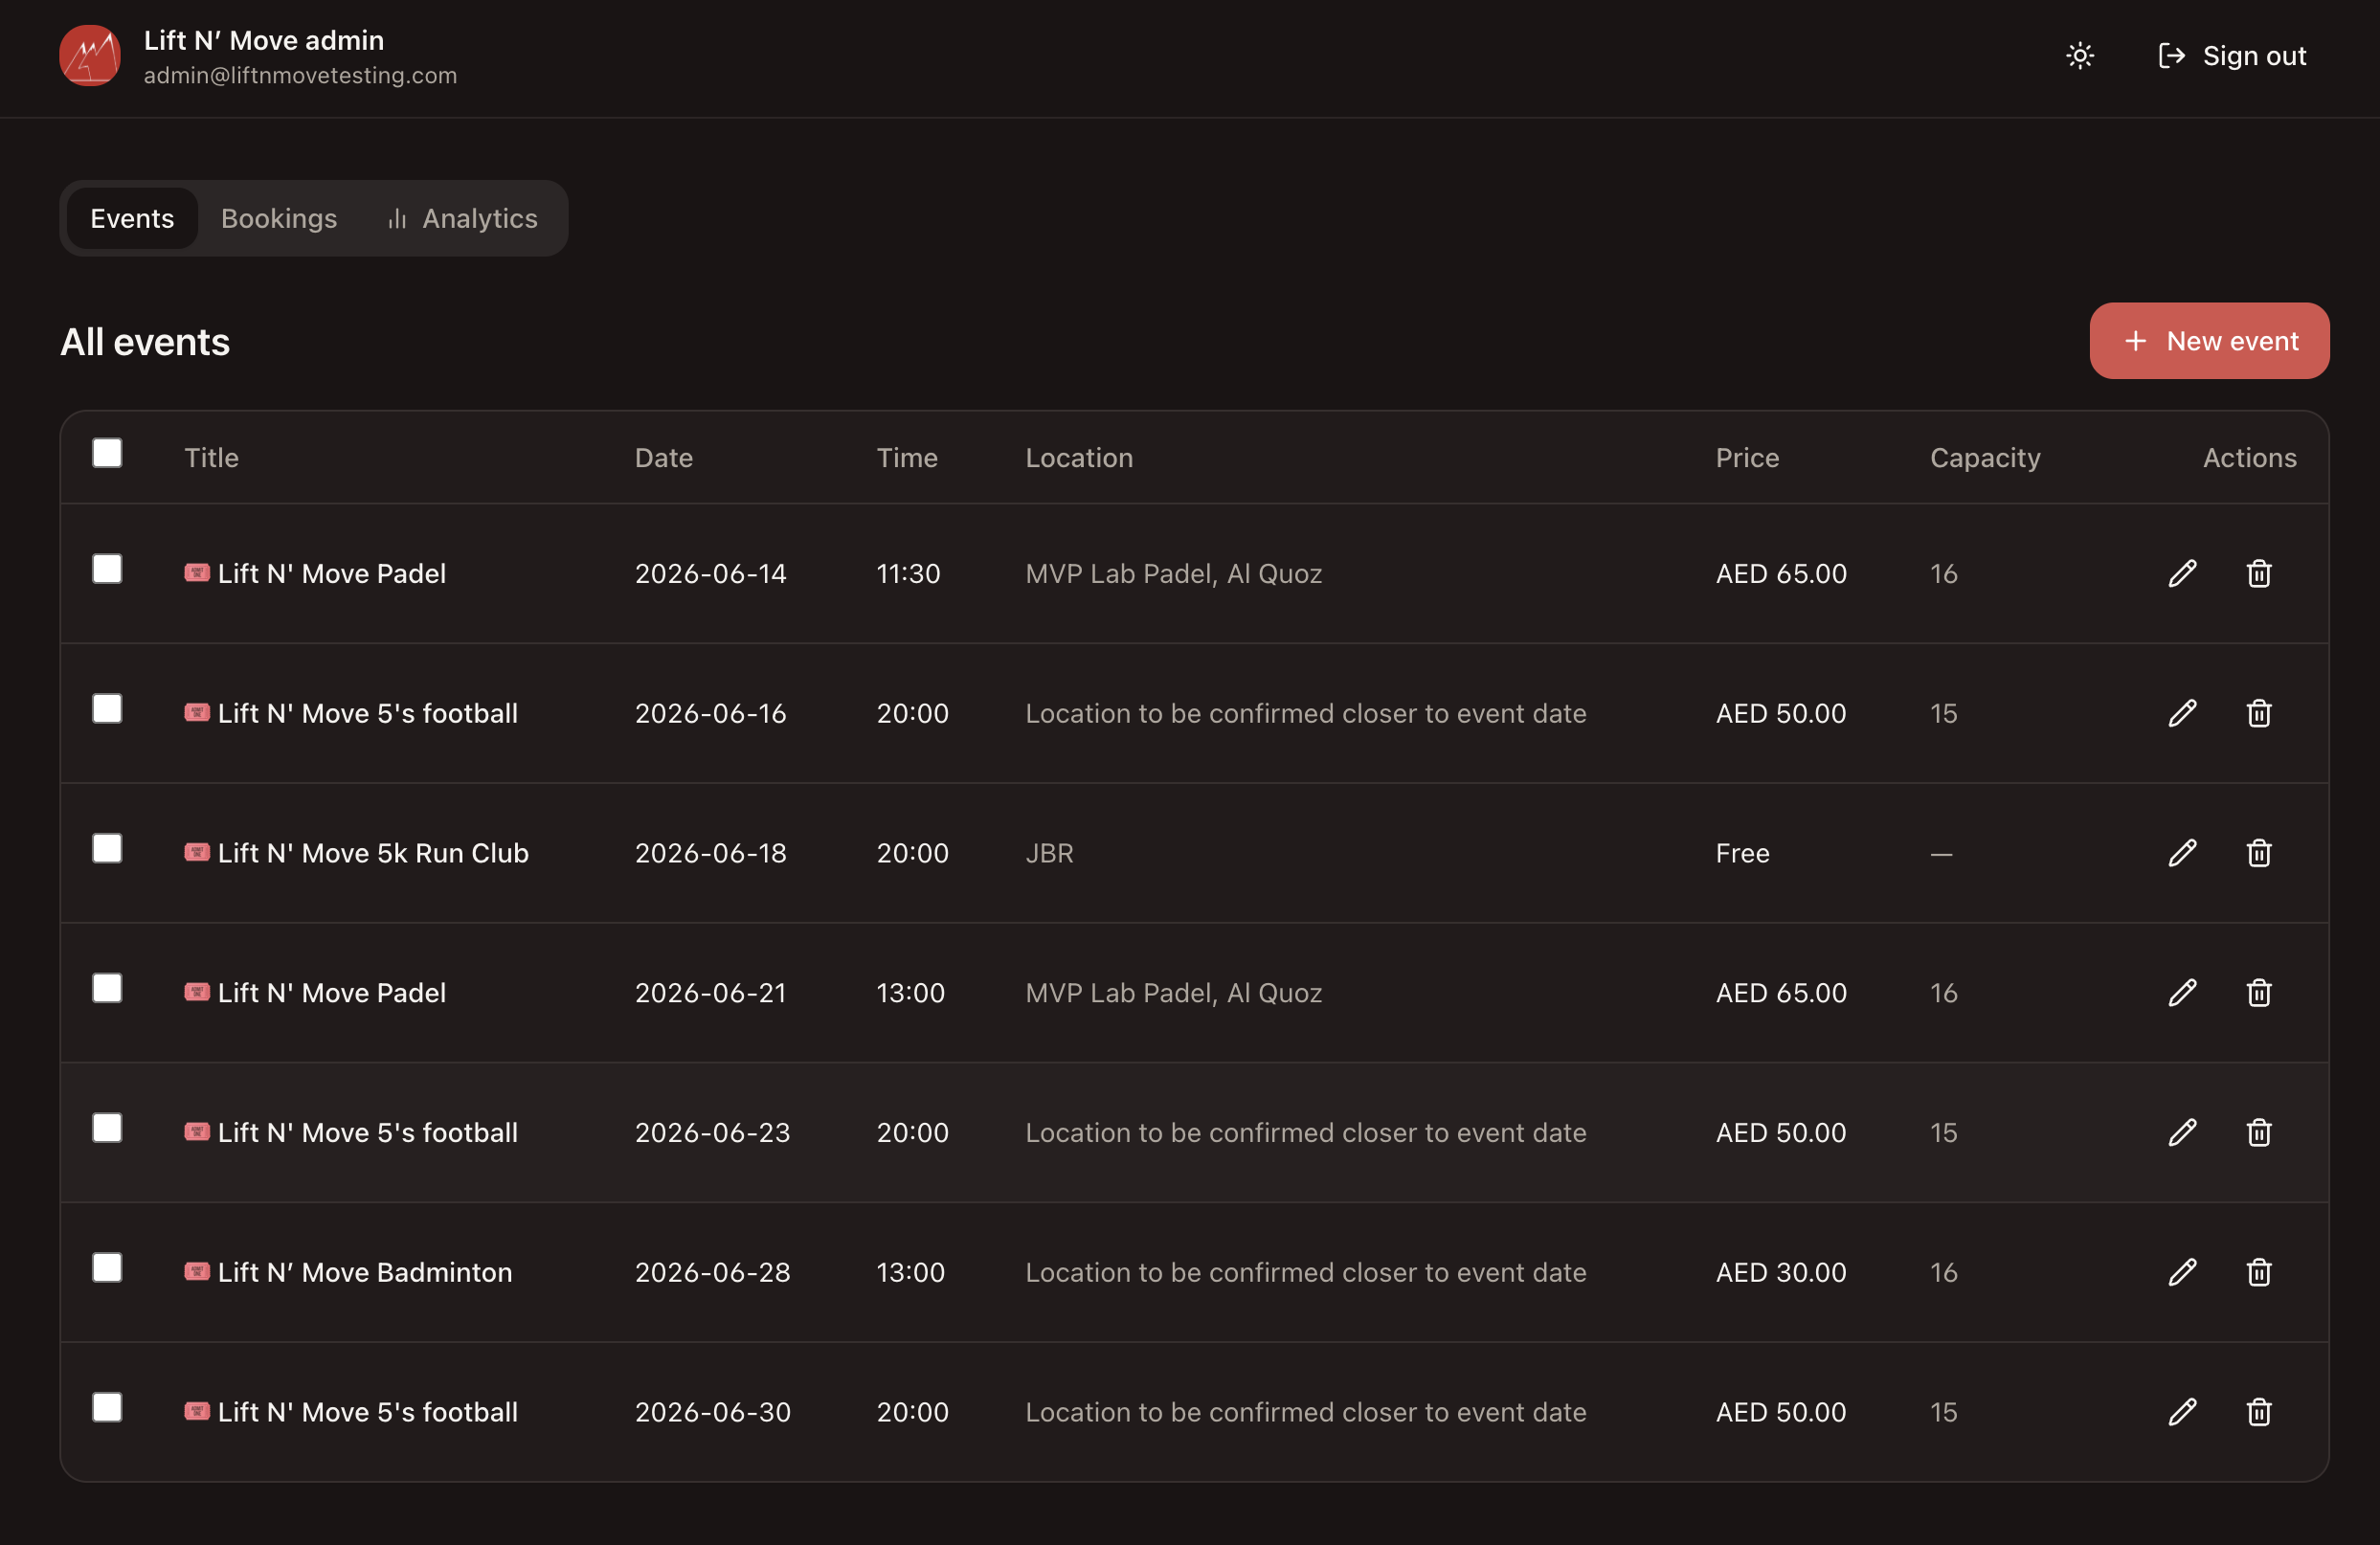Switch to the Events tab
The height and width of the screenshot is (1545, 2380).
point(132,218)
